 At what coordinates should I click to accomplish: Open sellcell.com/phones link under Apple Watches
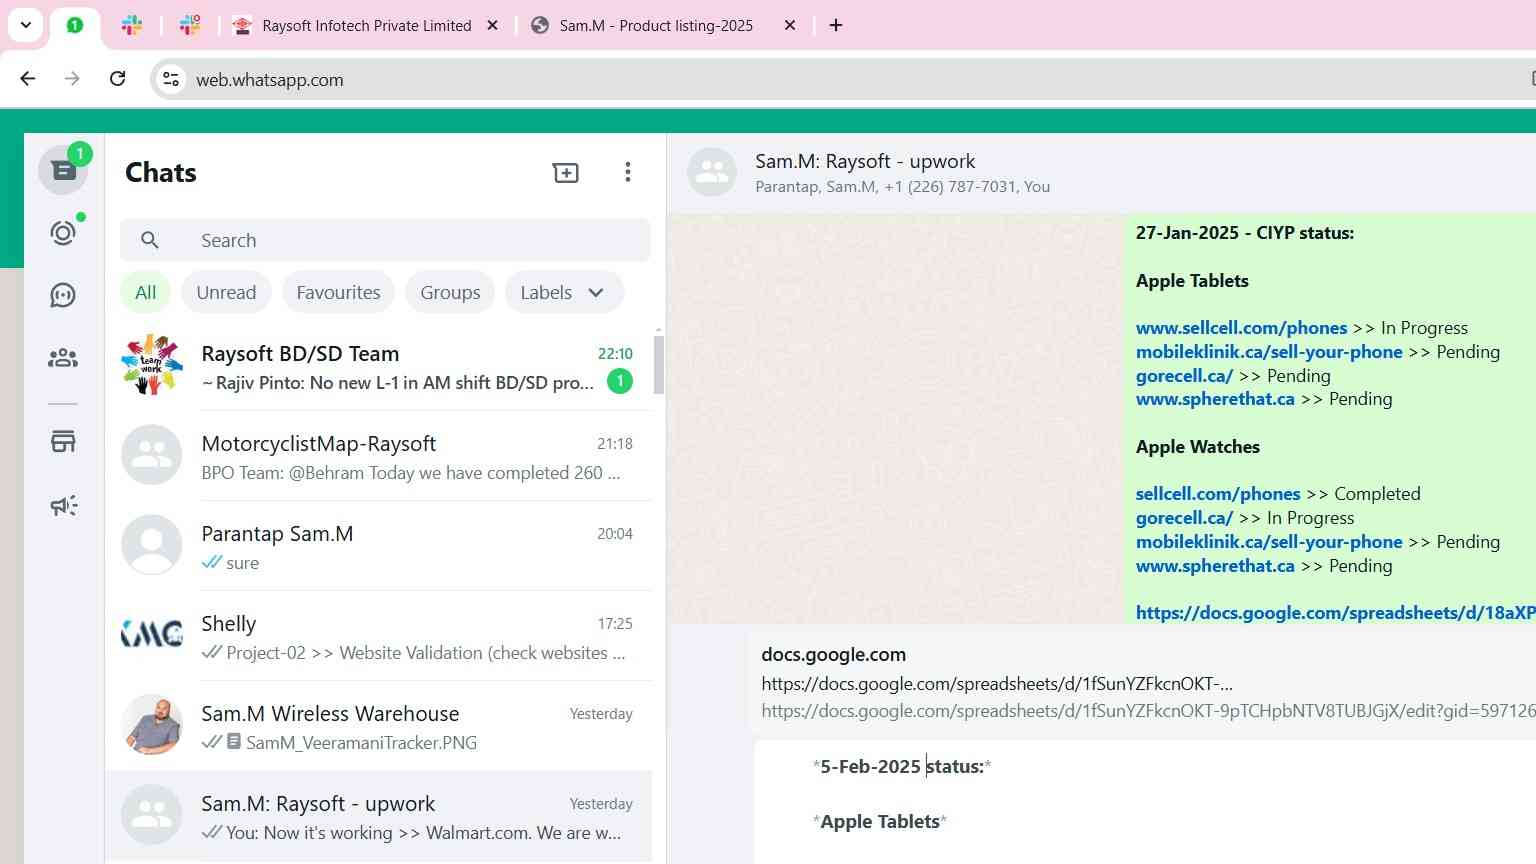click(1218, 494)
